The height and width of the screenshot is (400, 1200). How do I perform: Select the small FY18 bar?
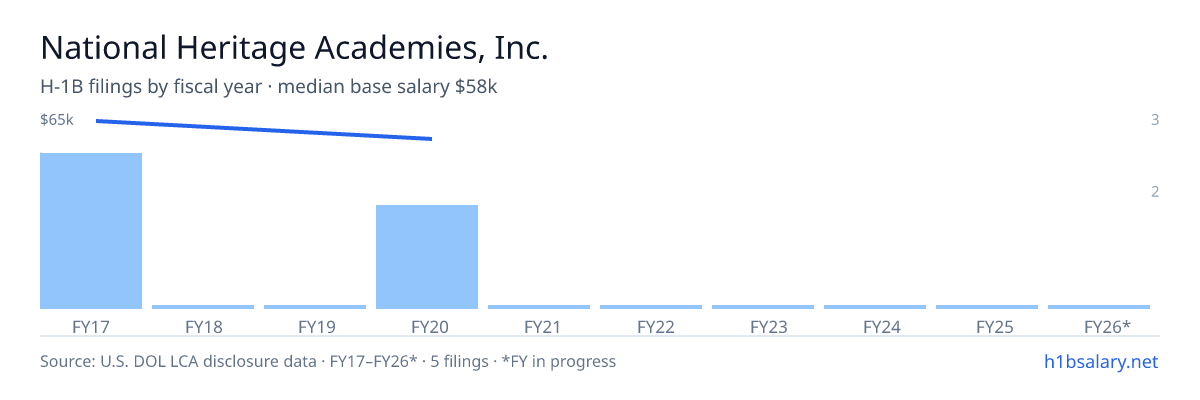(203, 307)
